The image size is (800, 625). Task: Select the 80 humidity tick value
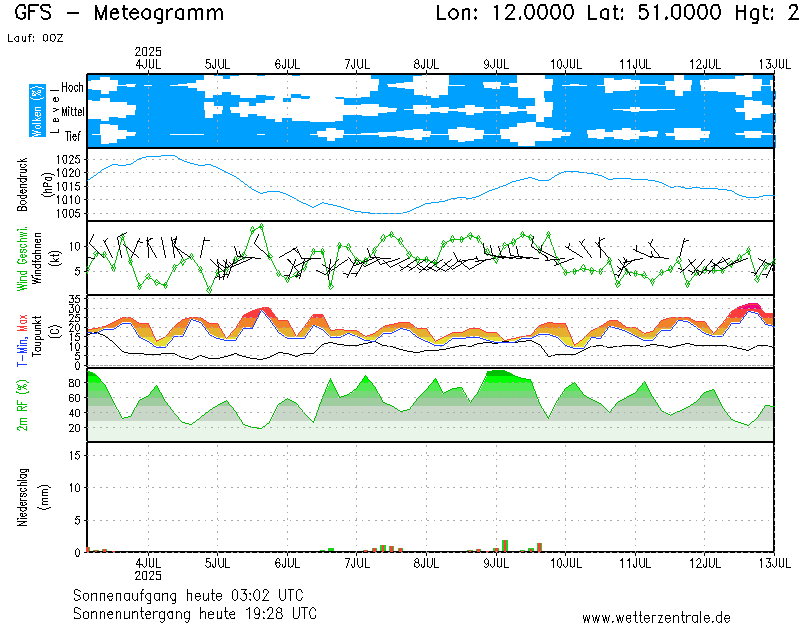click(x=74, y=383)
